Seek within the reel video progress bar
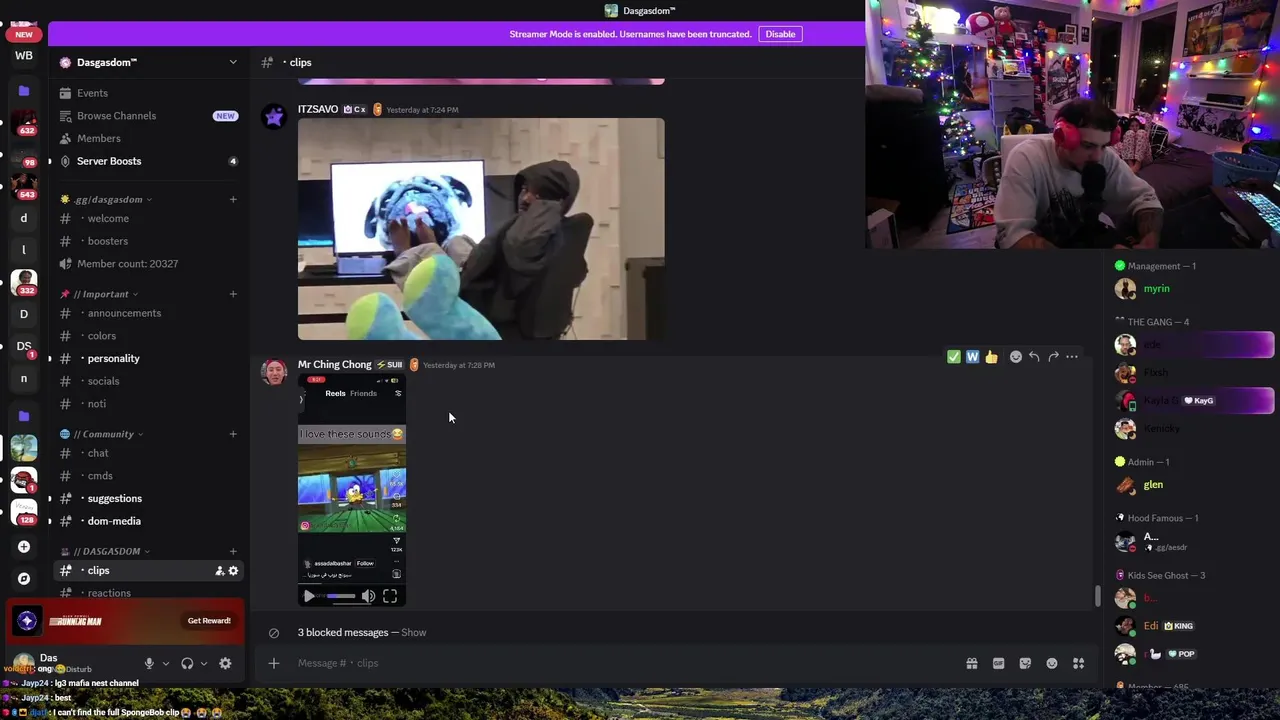 [340, 597]
